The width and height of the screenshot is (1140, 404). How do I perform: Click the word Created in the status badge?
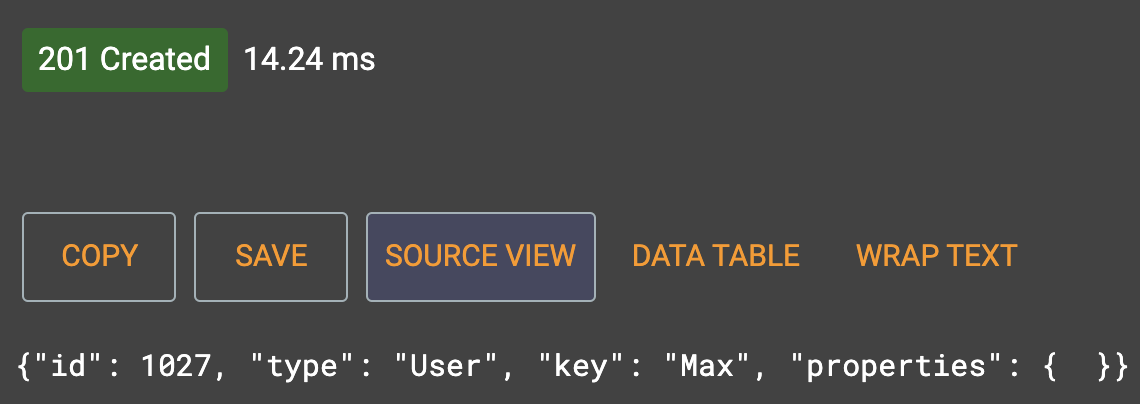point(155,60)
